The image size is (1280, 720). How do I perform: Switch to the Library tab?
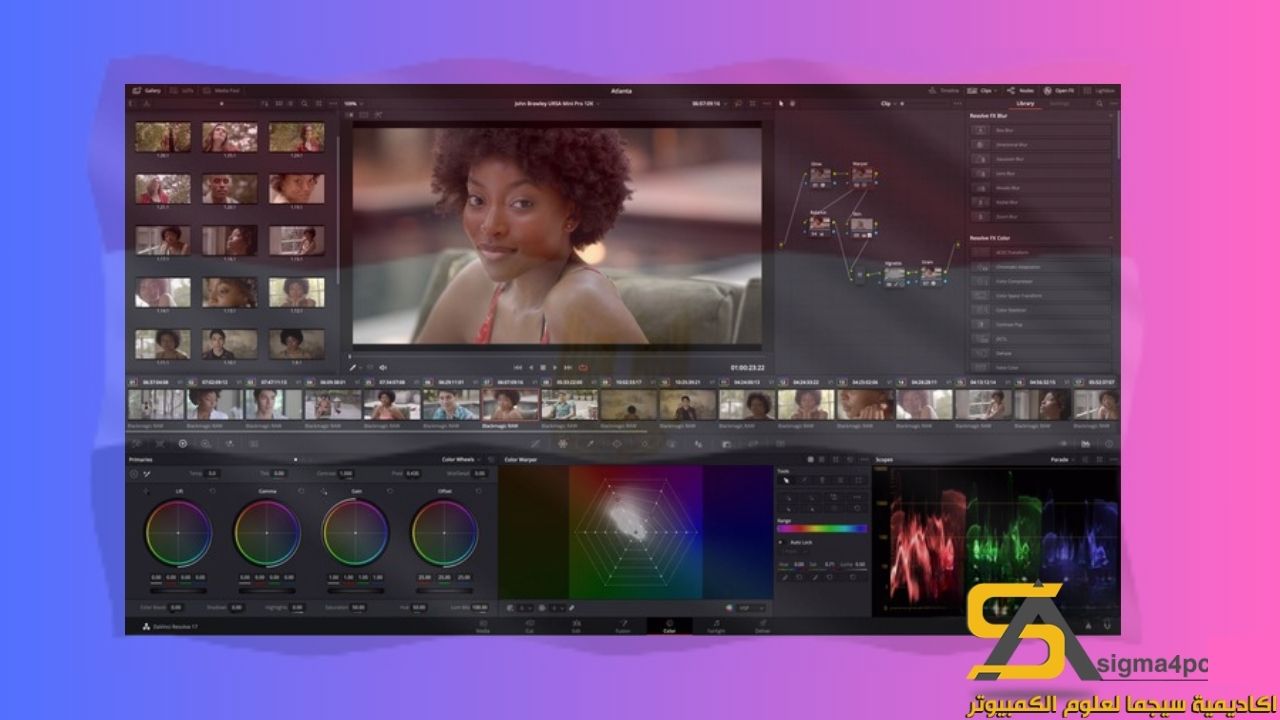click(1025, 103)
